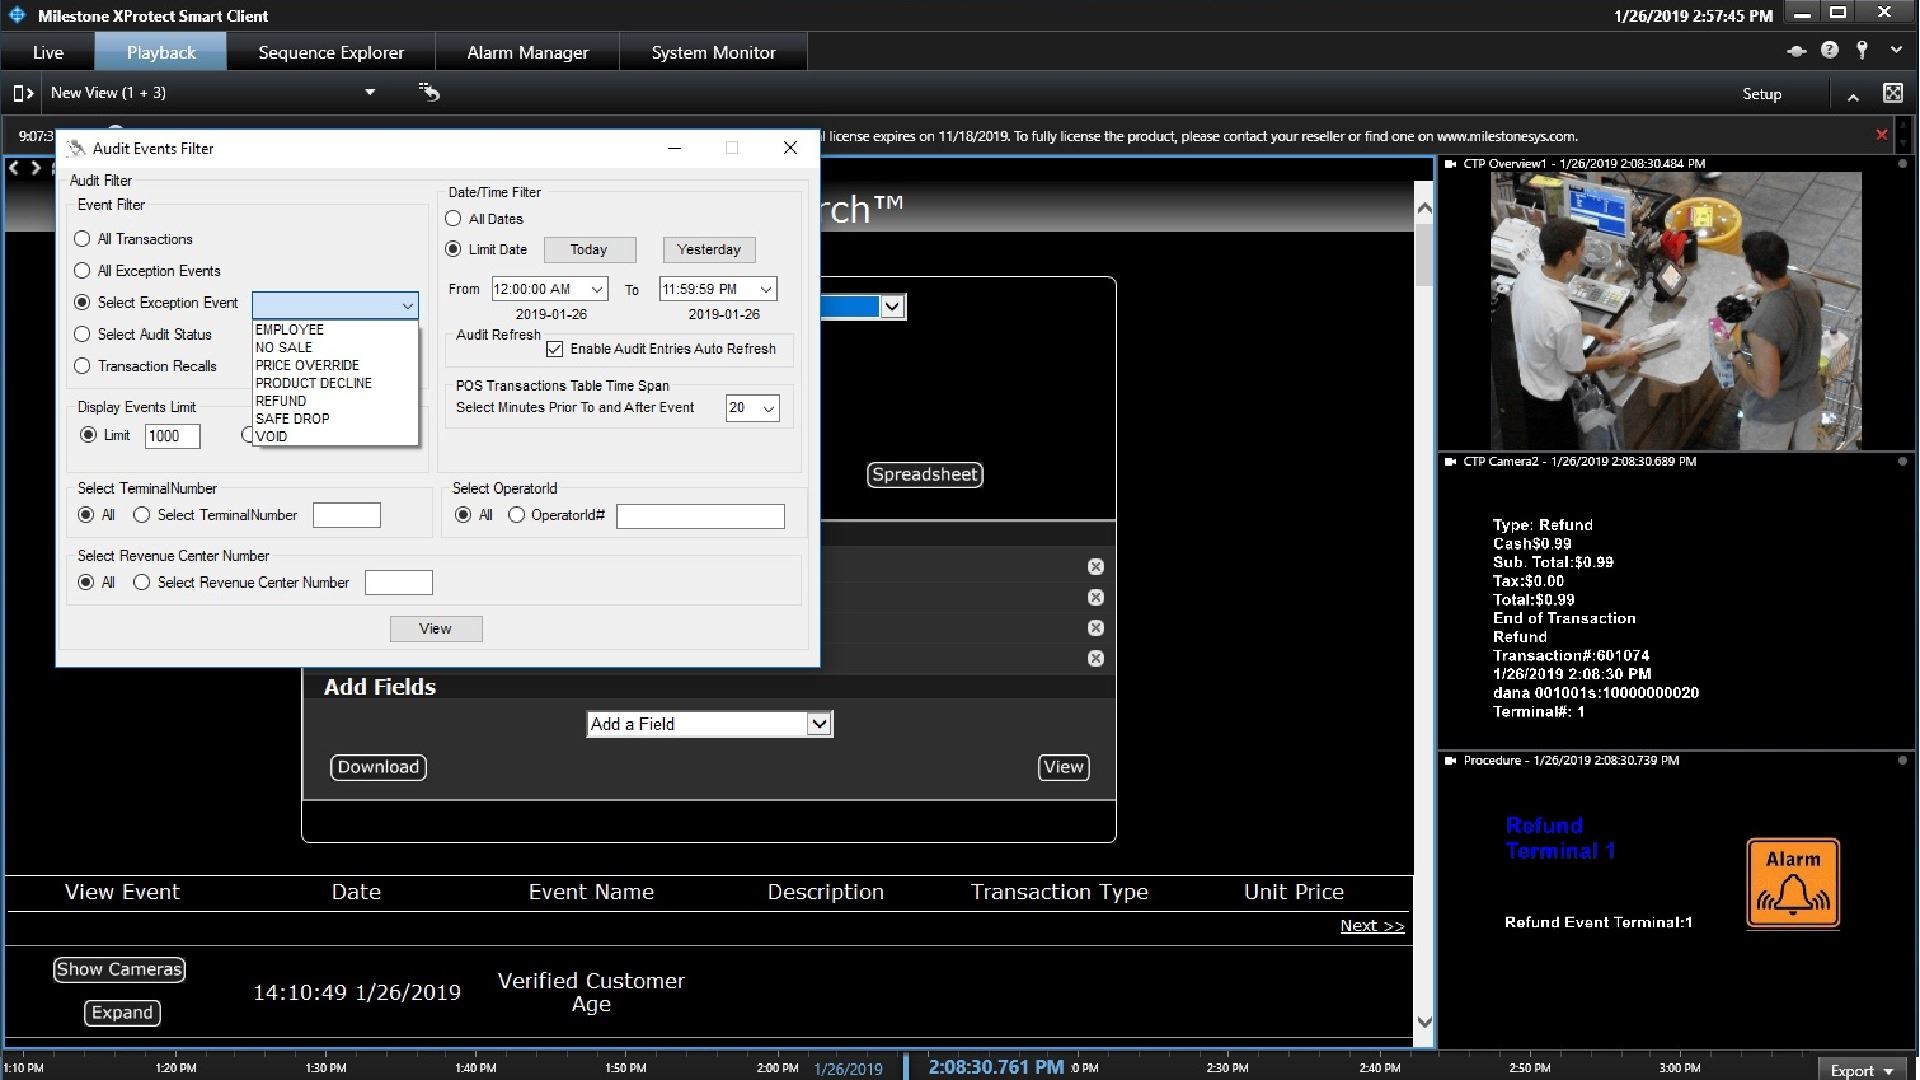The height and width of the screenshot is (1080, 1920).
Task: Click the reload view icon in toolbar
Action: pos(429,92)
